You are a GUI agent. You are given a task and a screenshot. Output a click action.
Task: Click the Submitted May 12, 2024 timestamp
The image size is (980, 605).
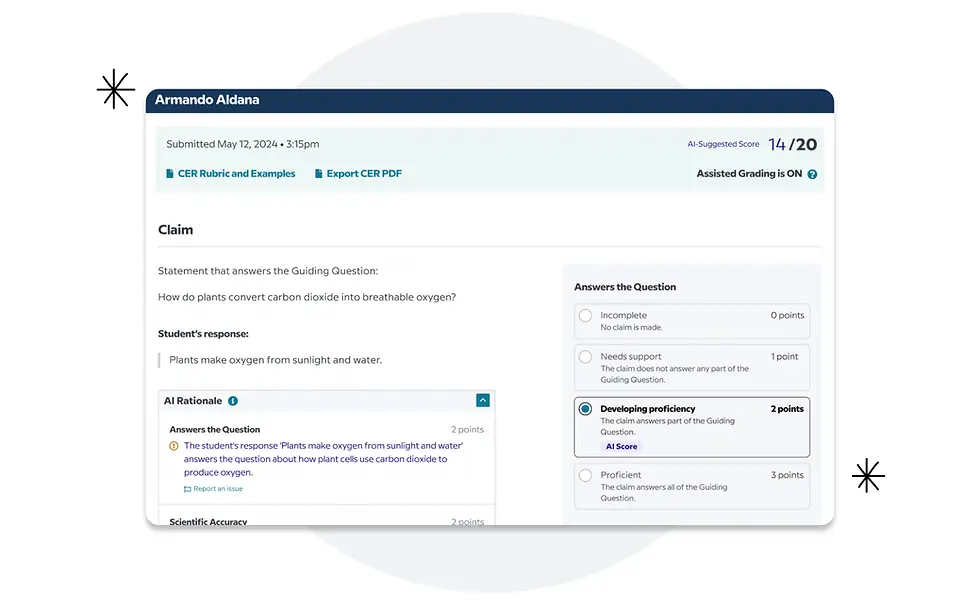click(242, 144)
